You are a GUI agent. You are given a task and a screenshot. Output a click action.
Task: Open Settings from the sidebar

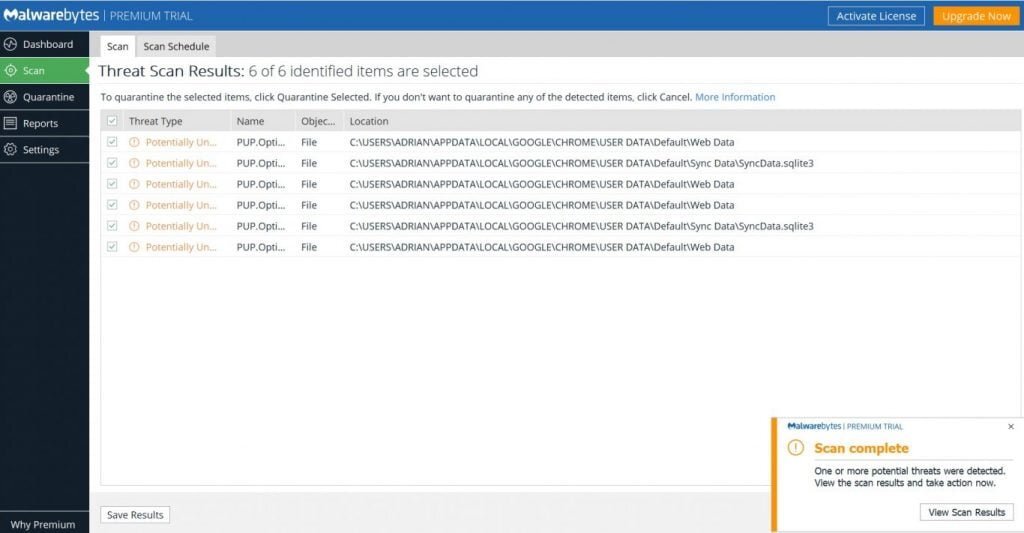44,150
